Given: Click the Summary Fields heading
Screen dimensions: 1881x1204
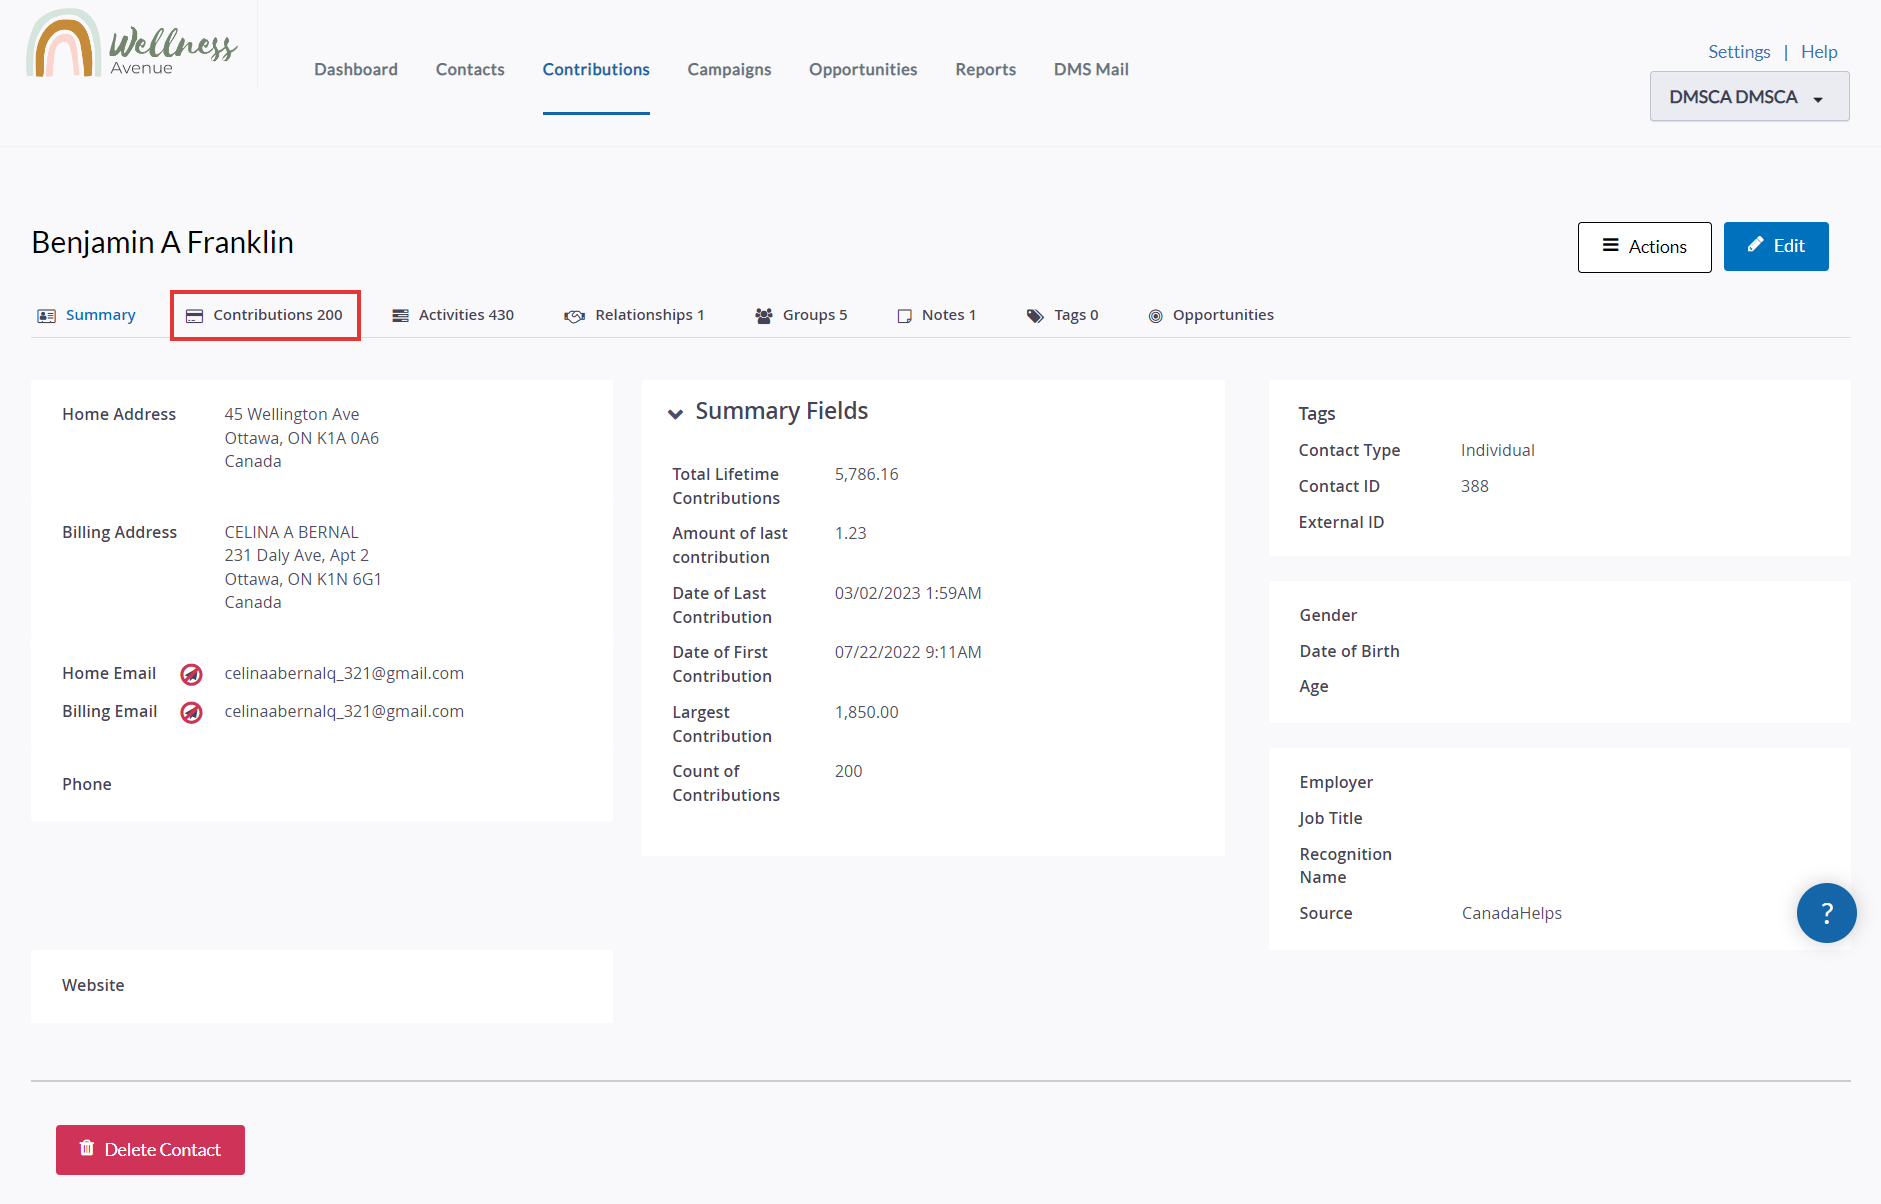Looking at the screenshot, I should (x=782, y=411).
